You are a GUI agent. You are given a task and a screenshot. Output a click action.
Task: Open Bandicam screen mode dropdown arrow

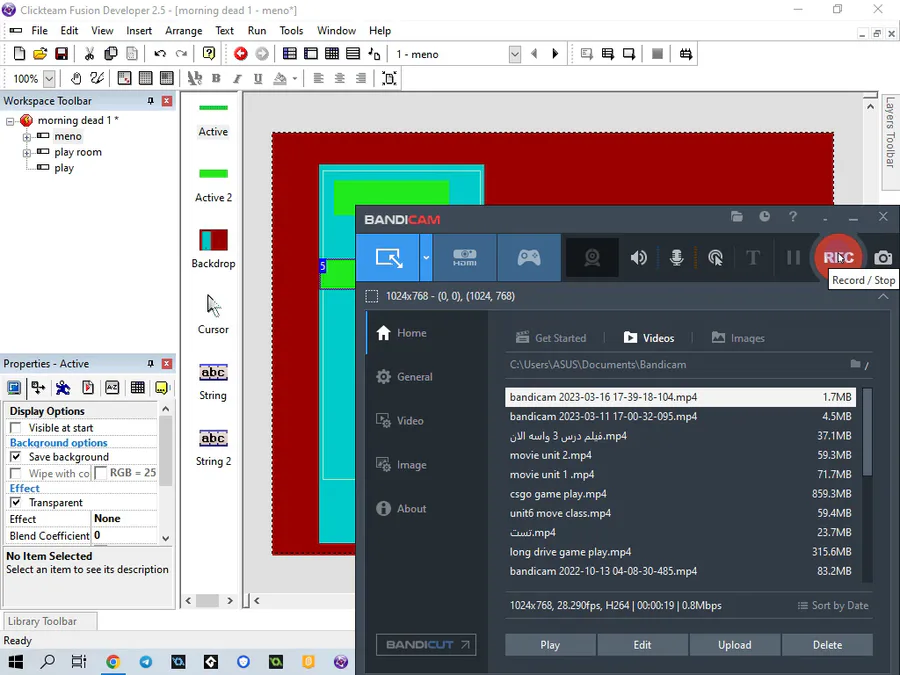pos(426,258)
